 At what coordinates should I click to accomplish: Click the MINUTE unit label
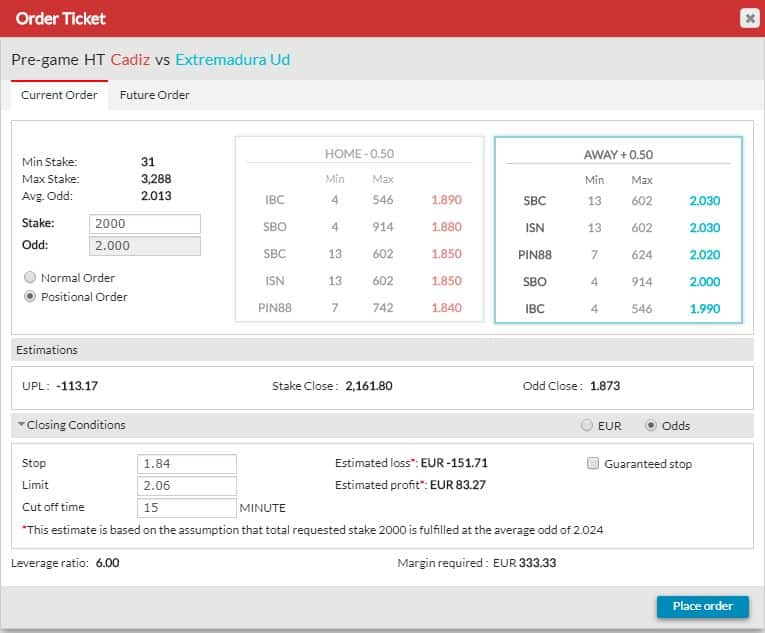[262, 508]
